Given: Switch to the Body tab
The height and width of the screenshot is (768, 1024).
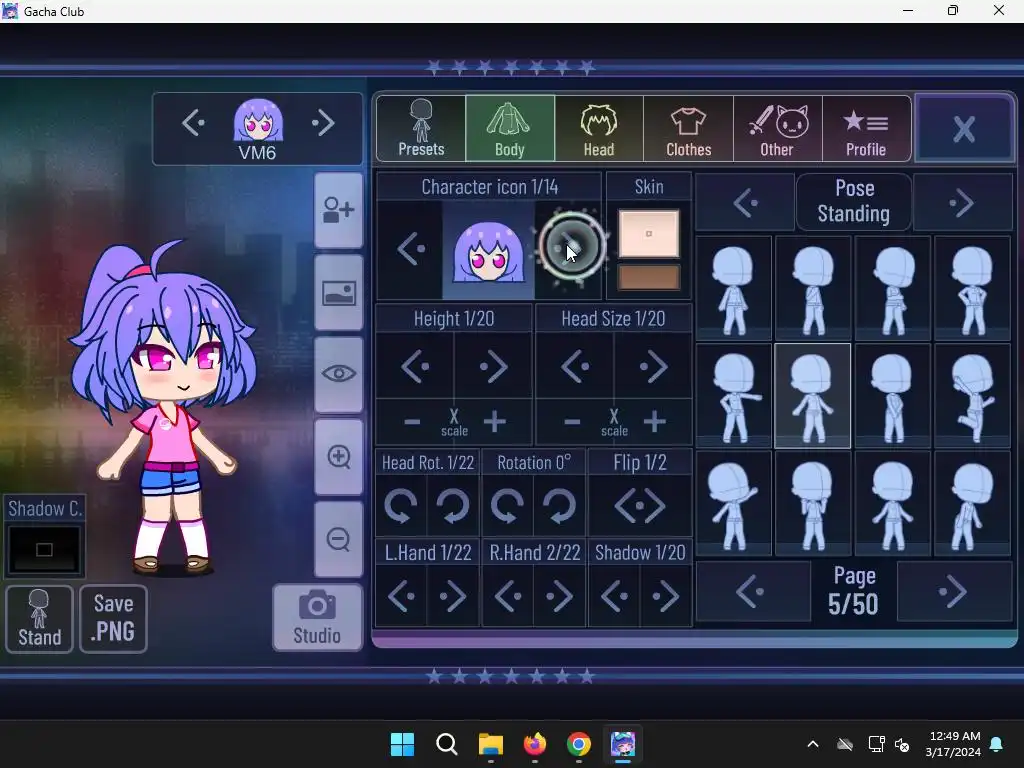Looking at the screenshot, I should point(510,128).
